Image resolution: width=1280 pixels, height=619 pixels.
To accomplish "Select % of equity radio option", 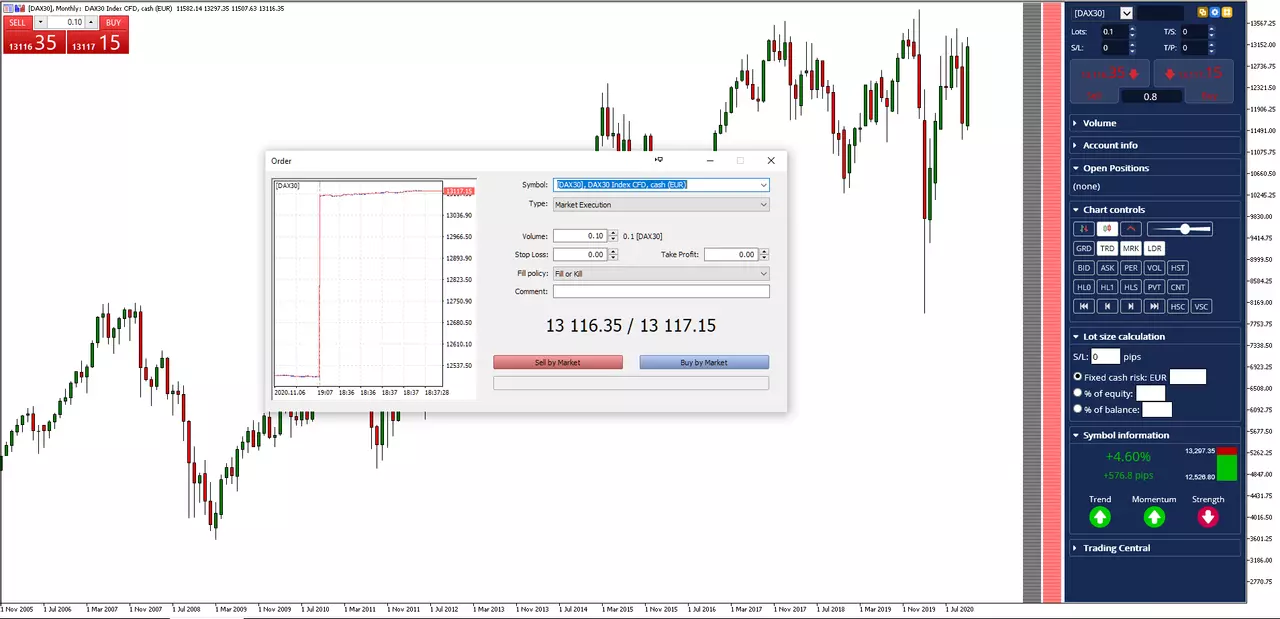I will point(1078,393).
